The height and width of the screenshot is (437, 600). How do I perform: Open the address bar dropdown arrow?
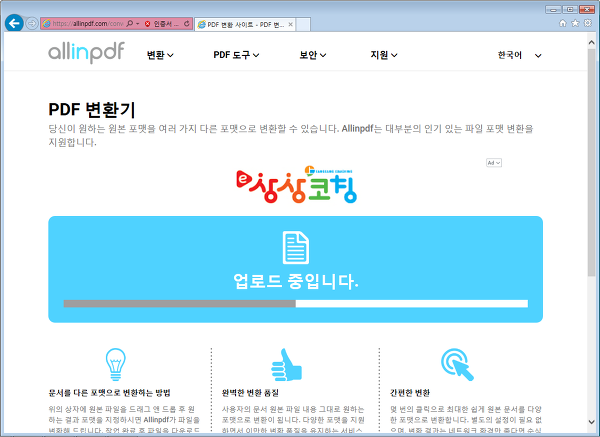(x=138, y=24)
